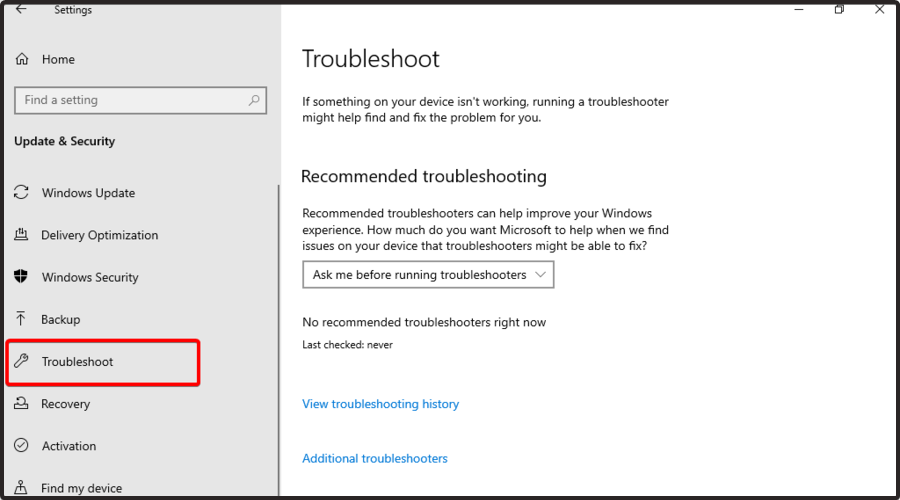Go to the Recovery settings page
The height and width of the screenshot is (500, 900).
[65, 404]
